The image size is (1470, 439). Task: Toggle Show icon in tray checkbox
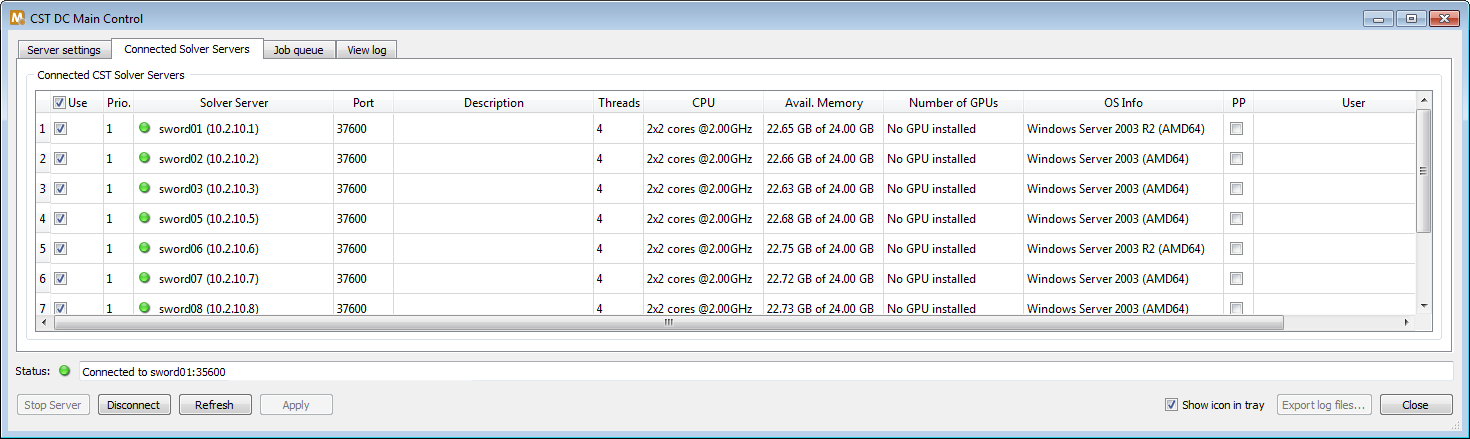pos(1171,405)
